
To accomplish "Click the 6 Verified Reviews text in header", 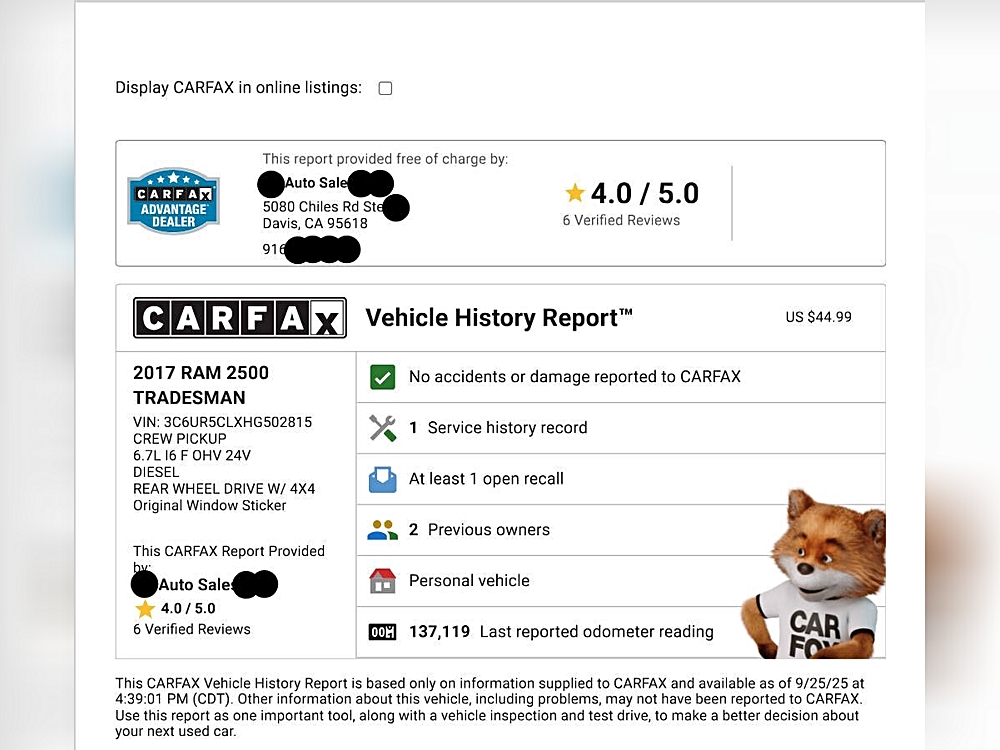I will pyautogui.click(x=621, y=220).
